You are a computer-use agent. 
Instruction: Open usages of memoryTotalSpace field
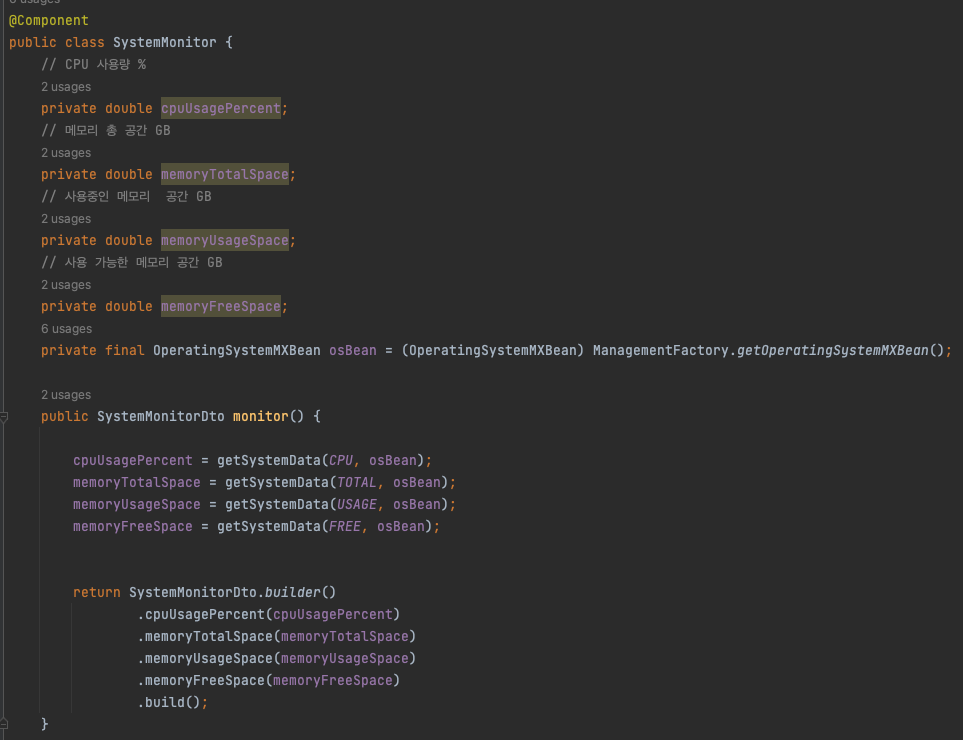click(65, 152)
